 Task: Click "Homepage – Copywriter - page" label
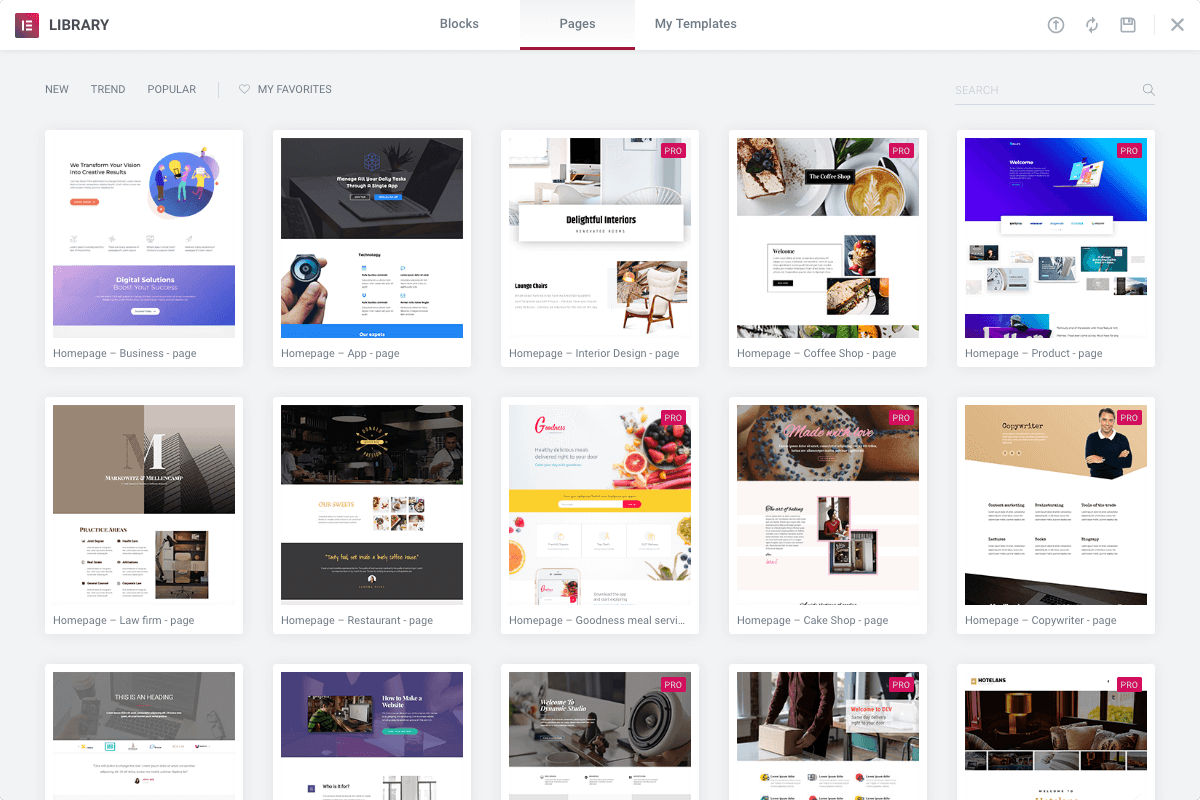1041,620
